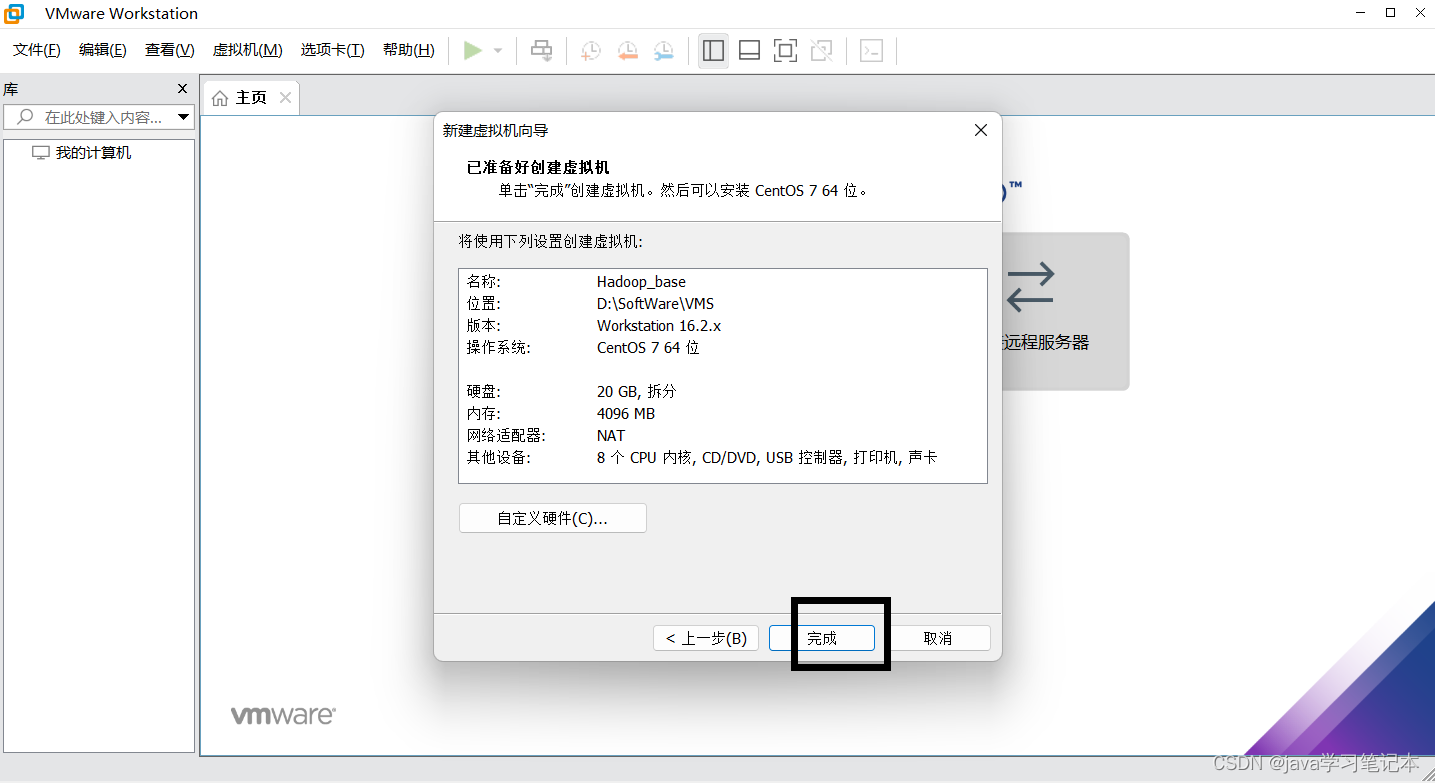
Task: Click the Take Snapshot clock icon
Action: (591, 50)
